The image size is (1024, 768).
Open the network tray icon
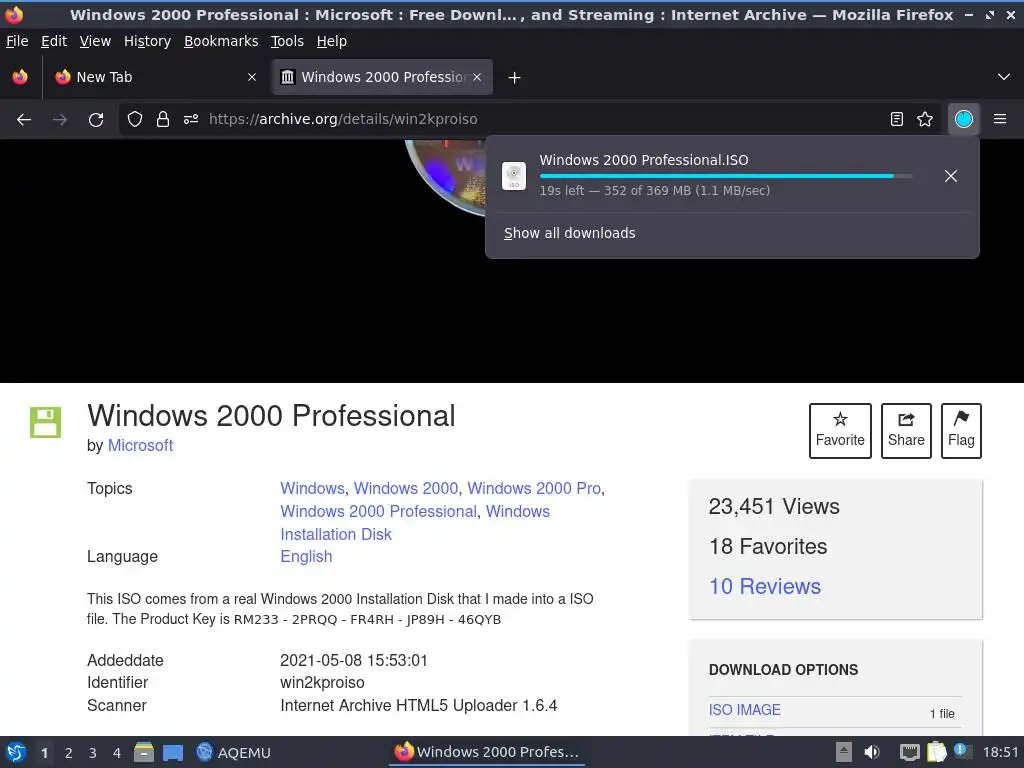(x=909, y=752)
